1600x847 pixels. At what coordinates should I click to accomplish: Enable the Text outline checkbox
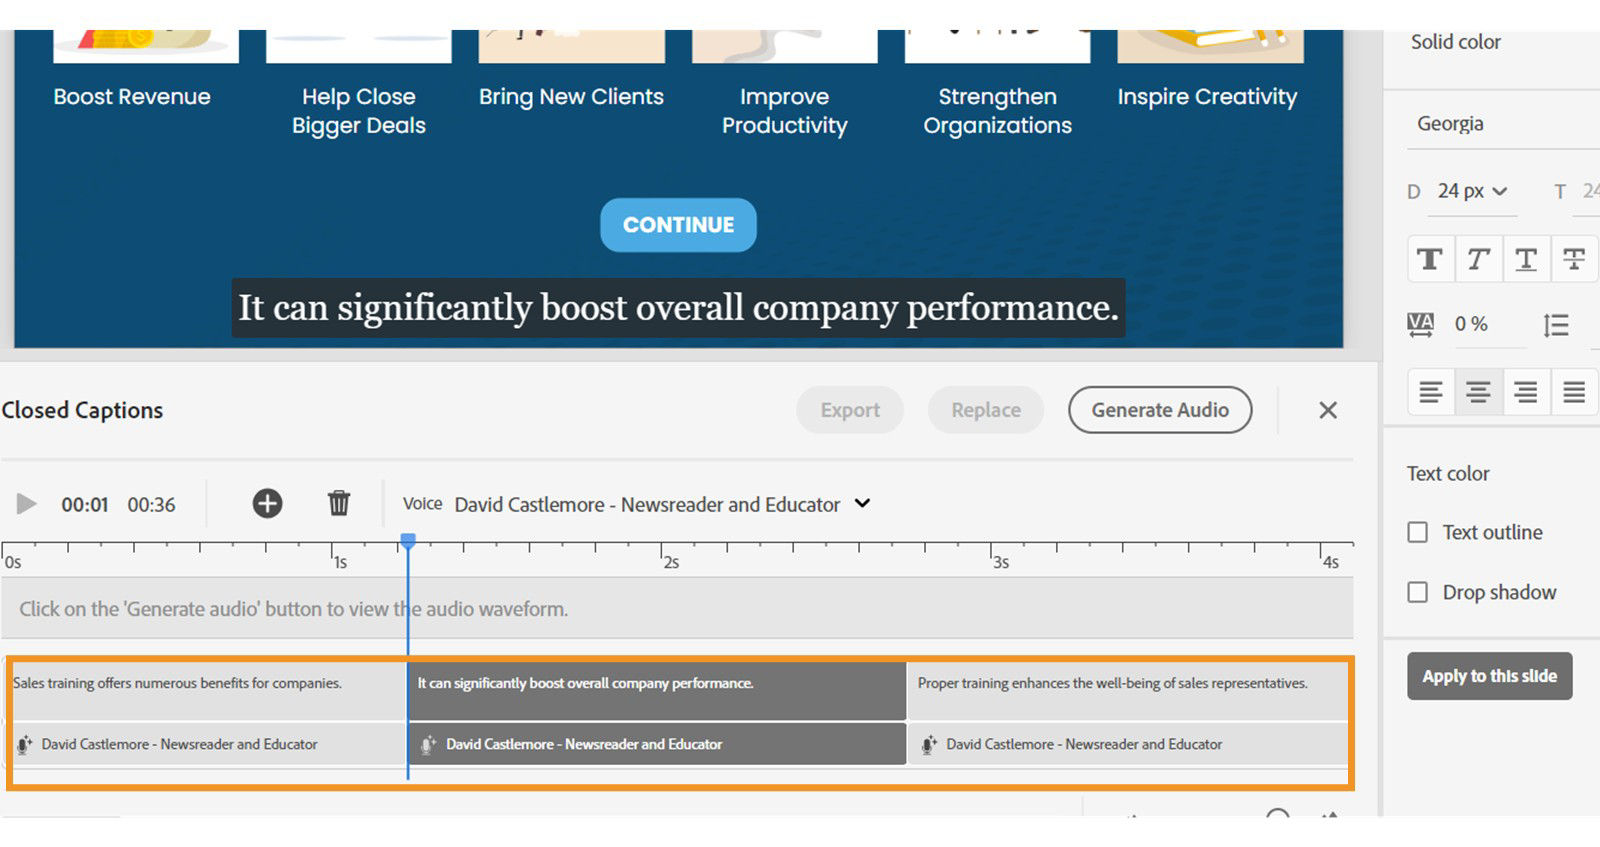(x=1418, y=533)
